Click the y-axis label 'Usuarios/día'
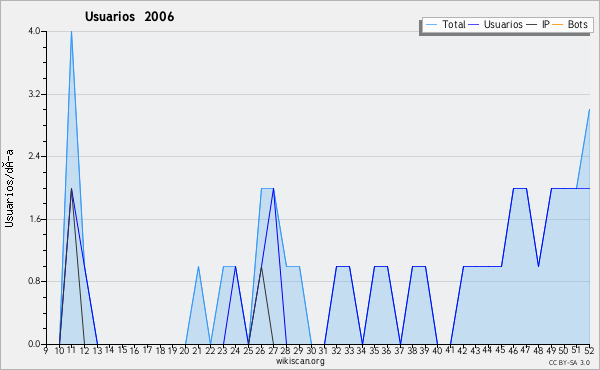Viewport: 600px width, 370px height. click(x=9, y=188)
